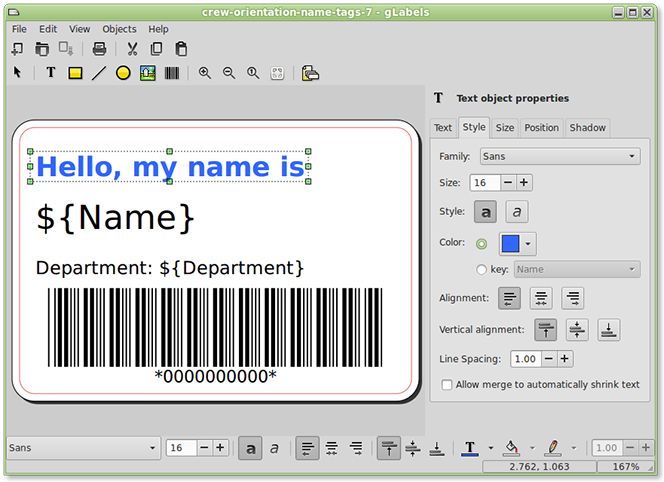Select the Box rectangle tool

(x=75, y=73)
